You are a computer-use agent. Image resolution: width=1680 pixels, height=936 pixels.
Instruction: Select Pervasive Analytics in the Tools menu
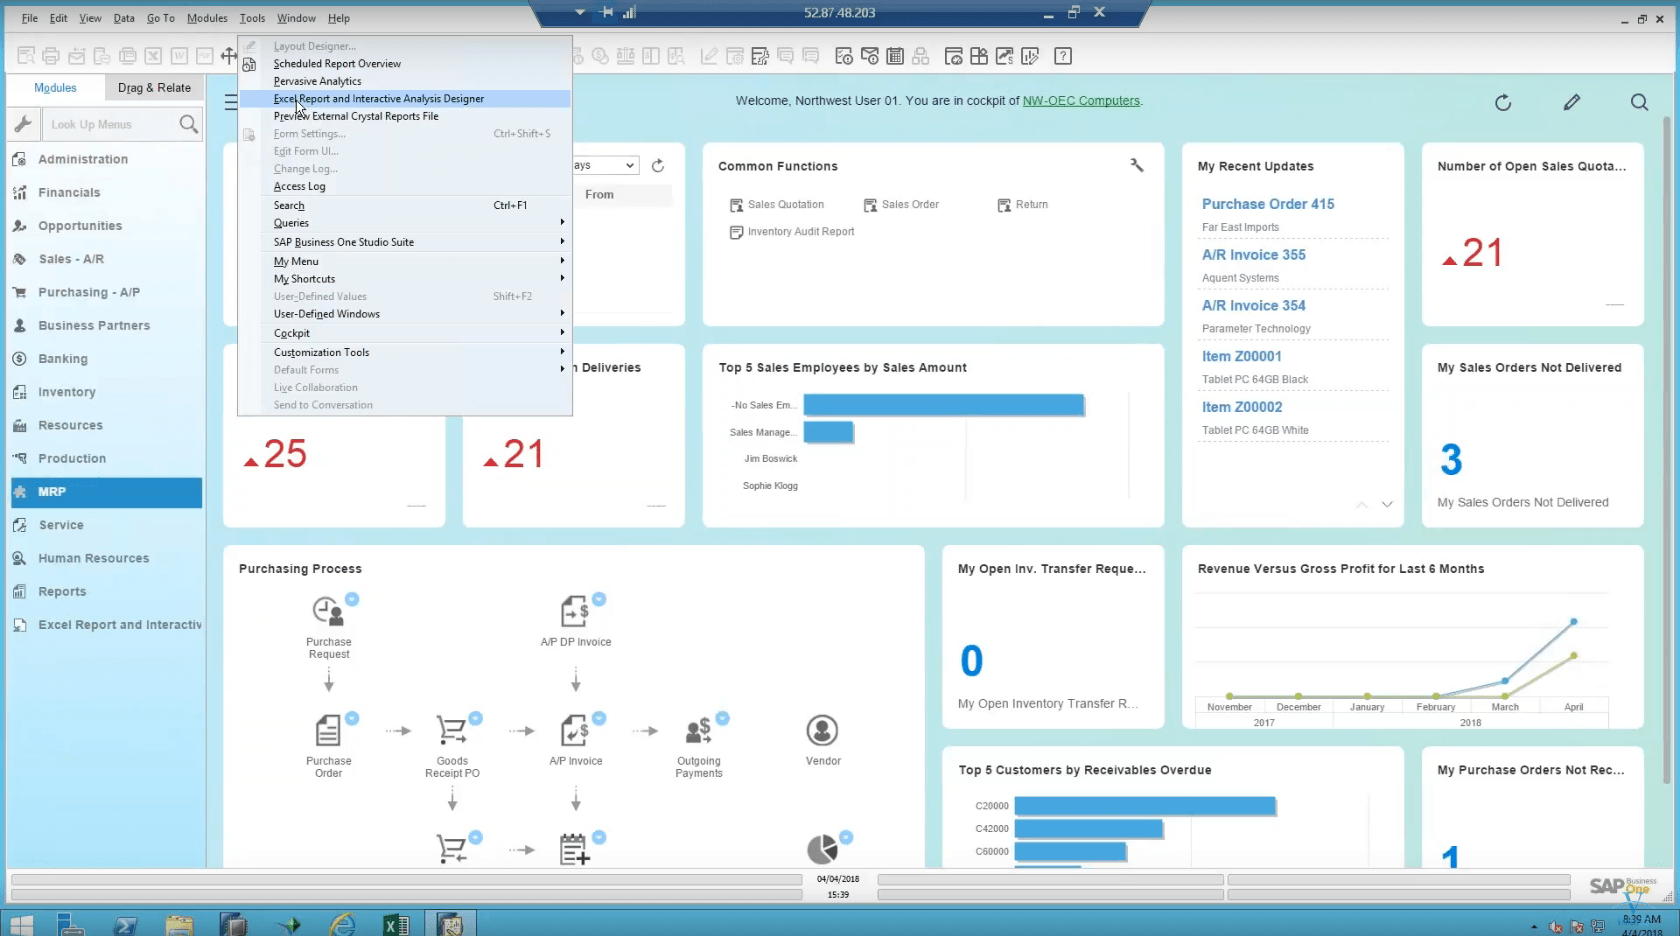316,81
